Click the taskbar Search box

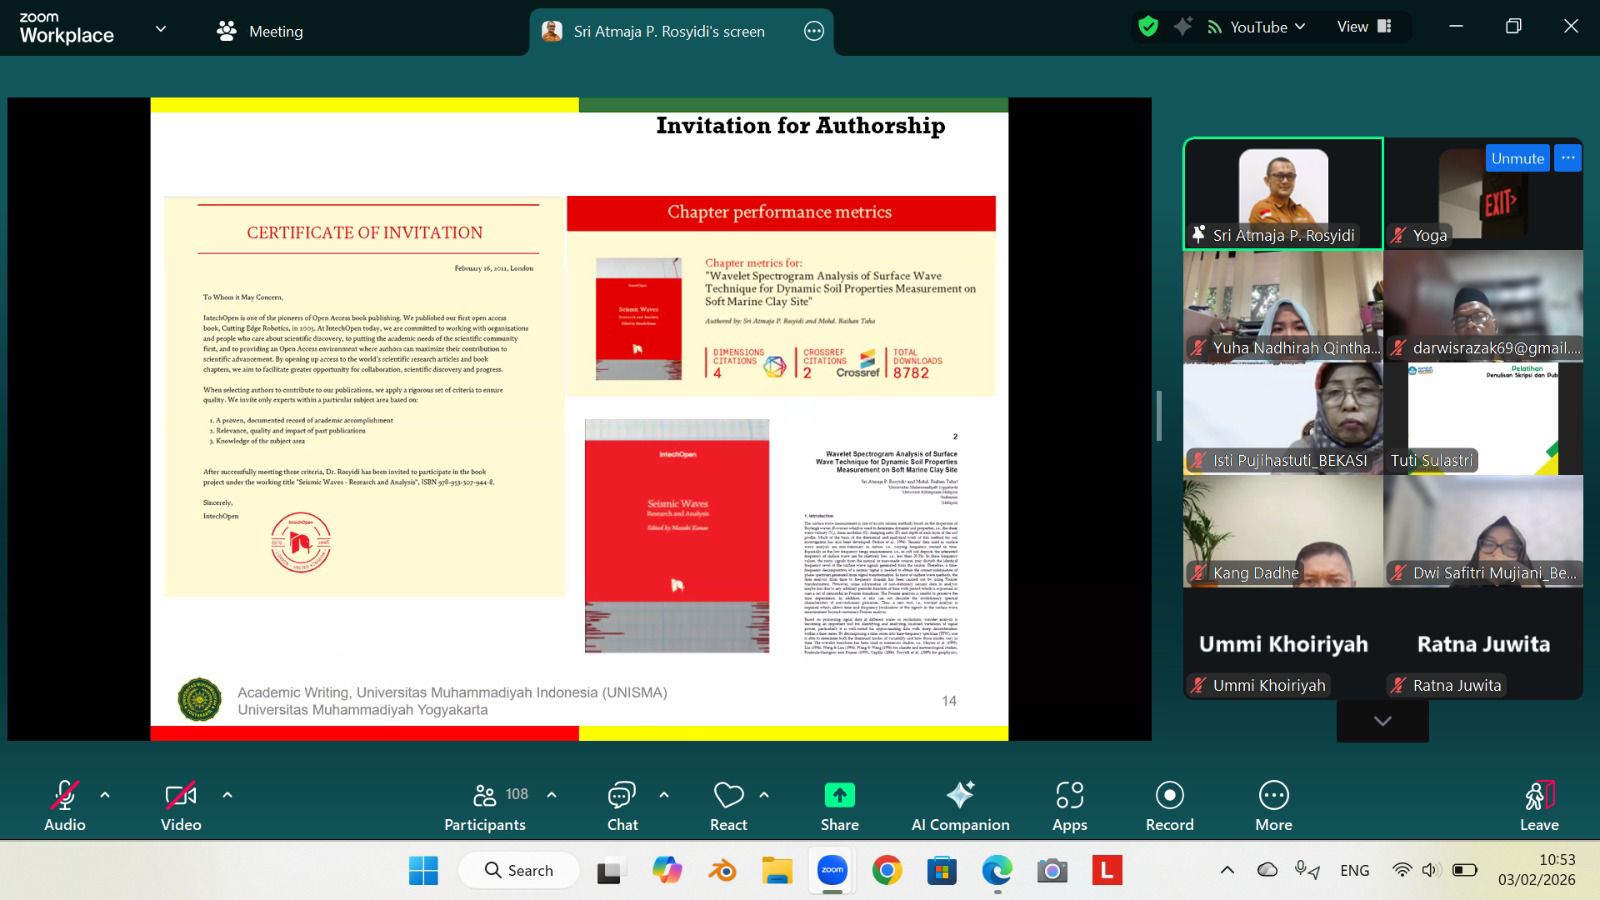click(x=519, y=870)
